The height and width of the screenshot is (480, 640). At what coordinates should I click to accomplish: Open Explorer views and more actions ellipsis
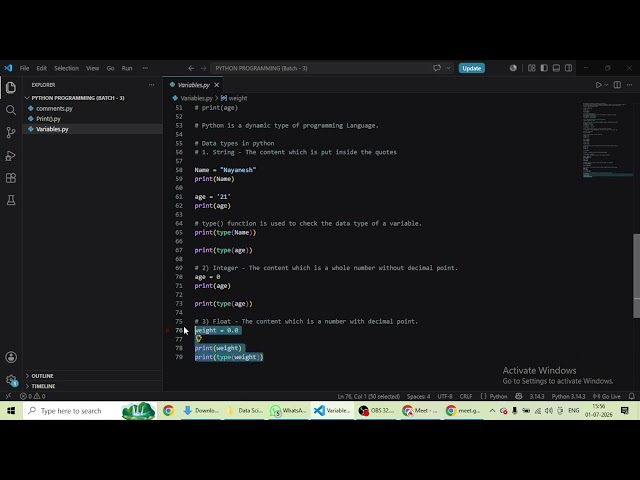tap(151, 85)
